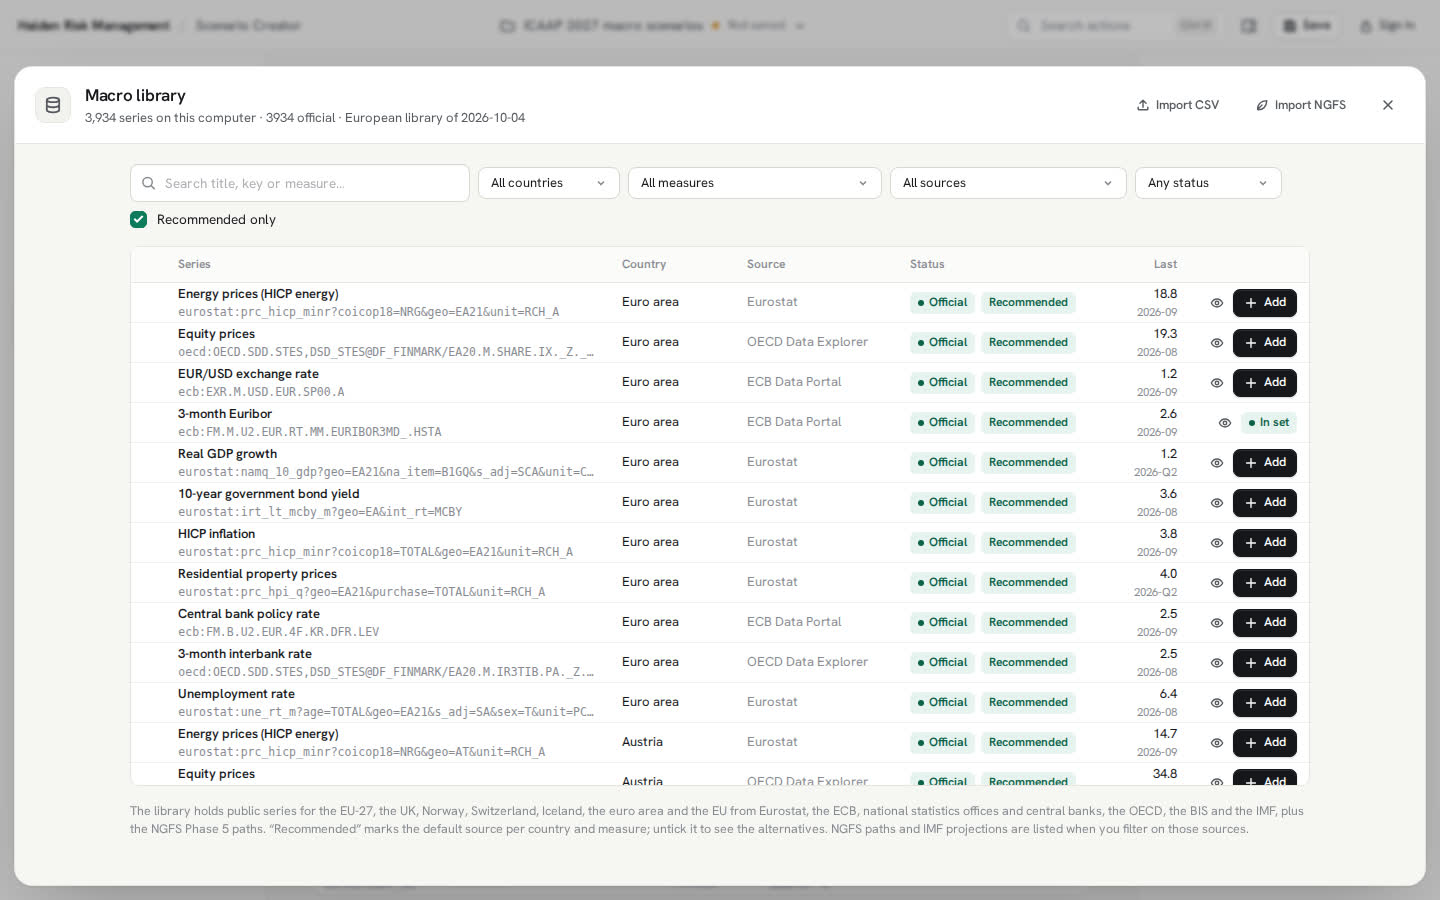Expand the All measures filter

click(x=755, y=183)
